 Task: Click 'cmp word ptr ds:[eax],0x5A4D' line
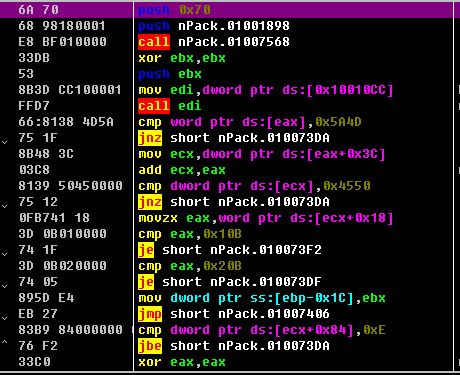tap(250, 122)
